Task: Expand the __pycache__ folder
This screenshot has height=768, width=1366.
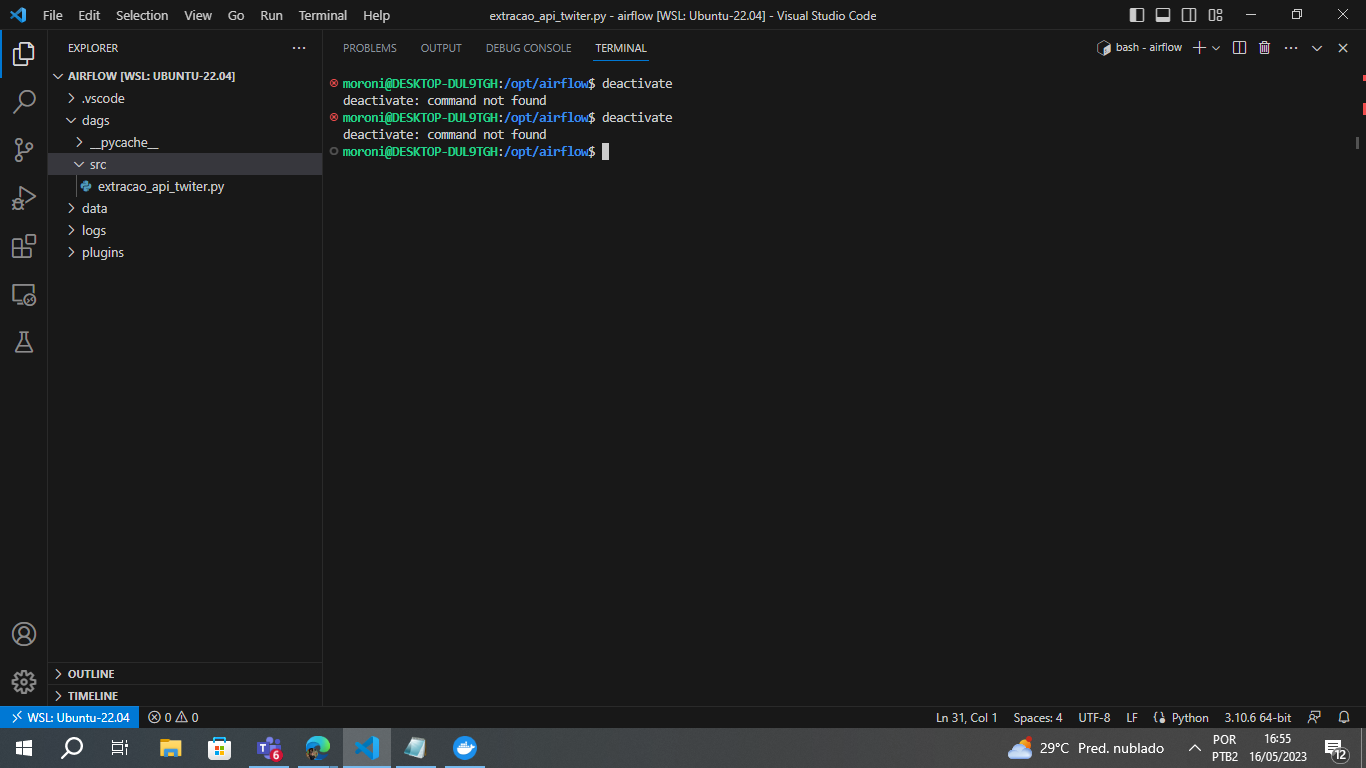Action: coord(185,142)
